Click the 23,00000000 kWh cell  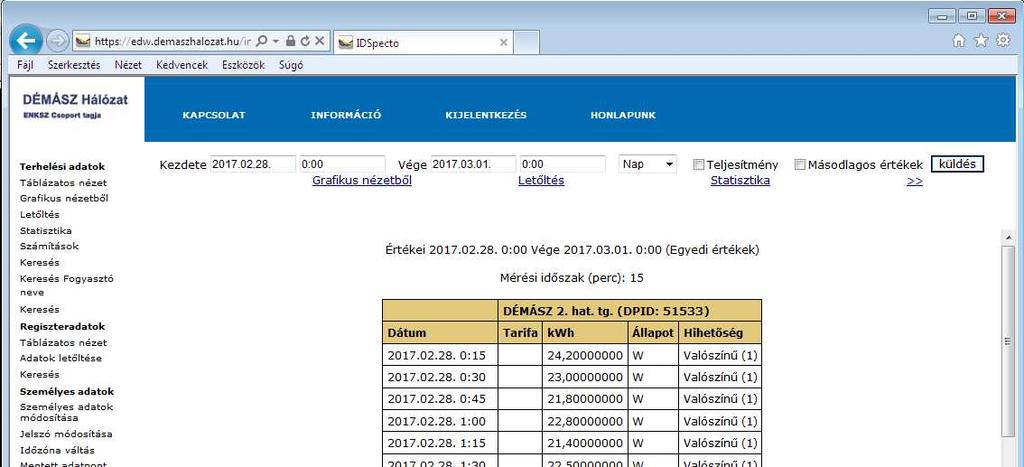coord(584,377)
